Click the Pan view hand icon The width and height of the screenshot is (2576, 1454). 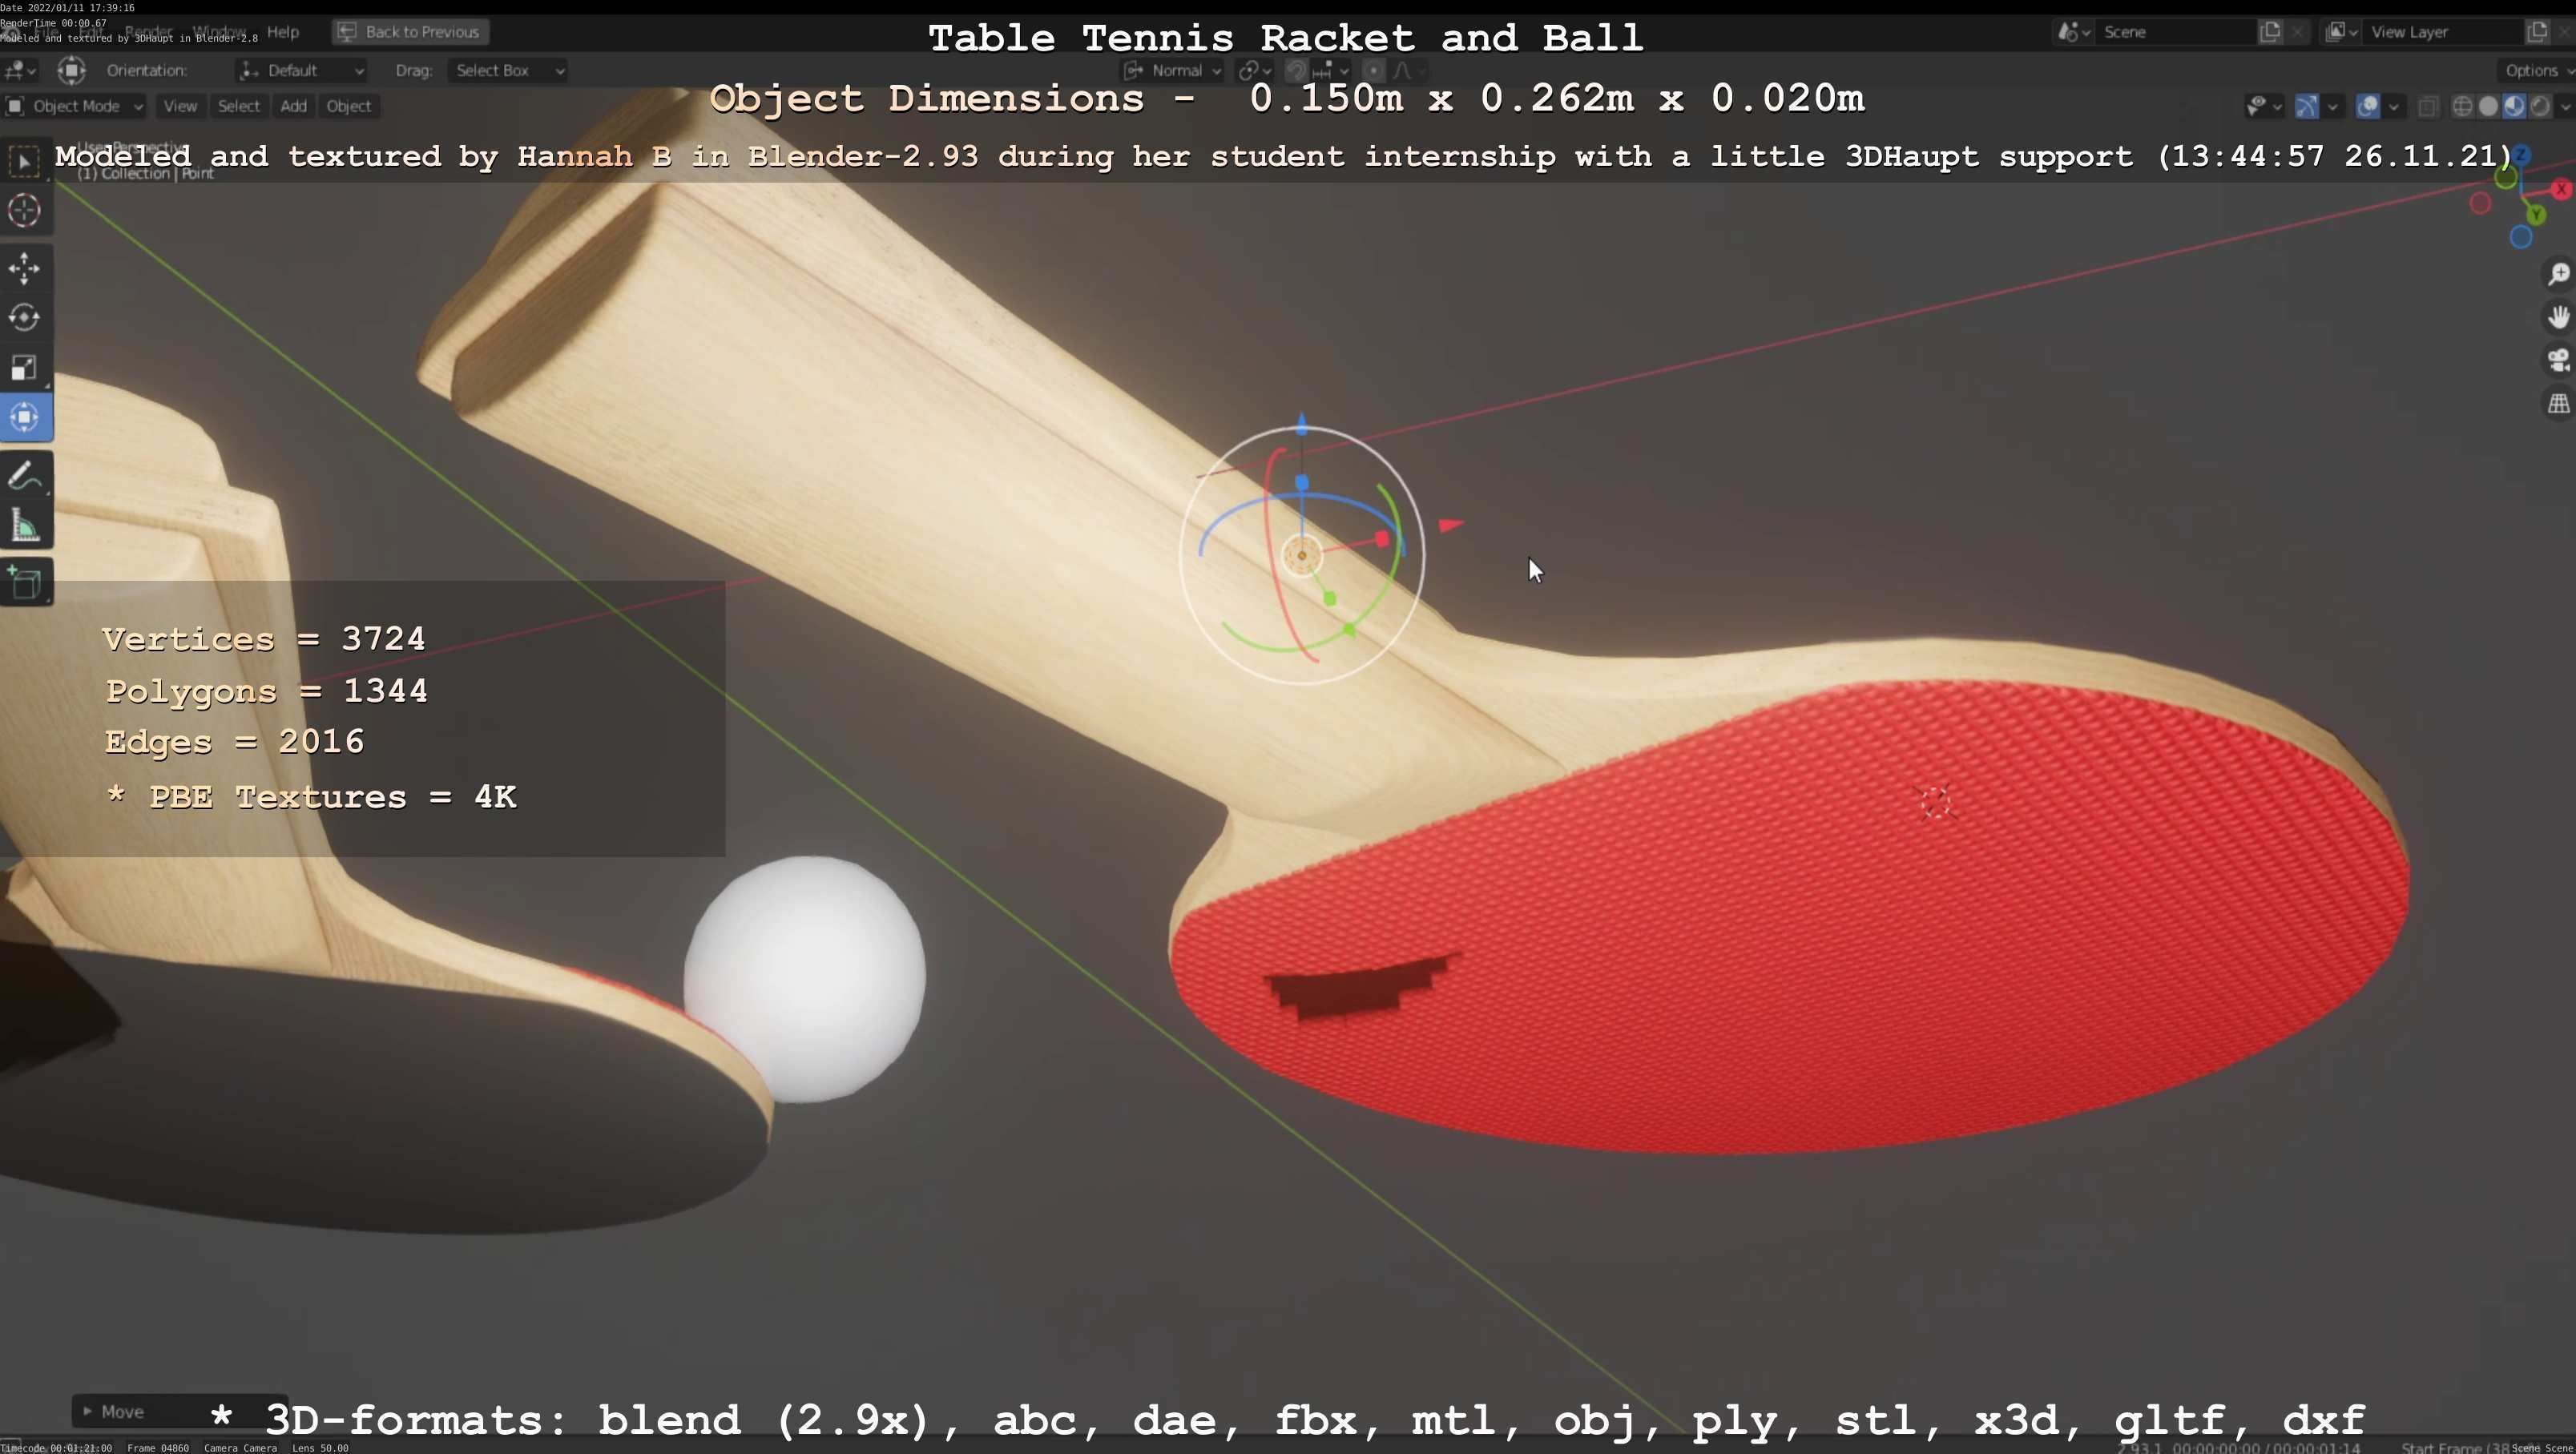(2558, 317)
